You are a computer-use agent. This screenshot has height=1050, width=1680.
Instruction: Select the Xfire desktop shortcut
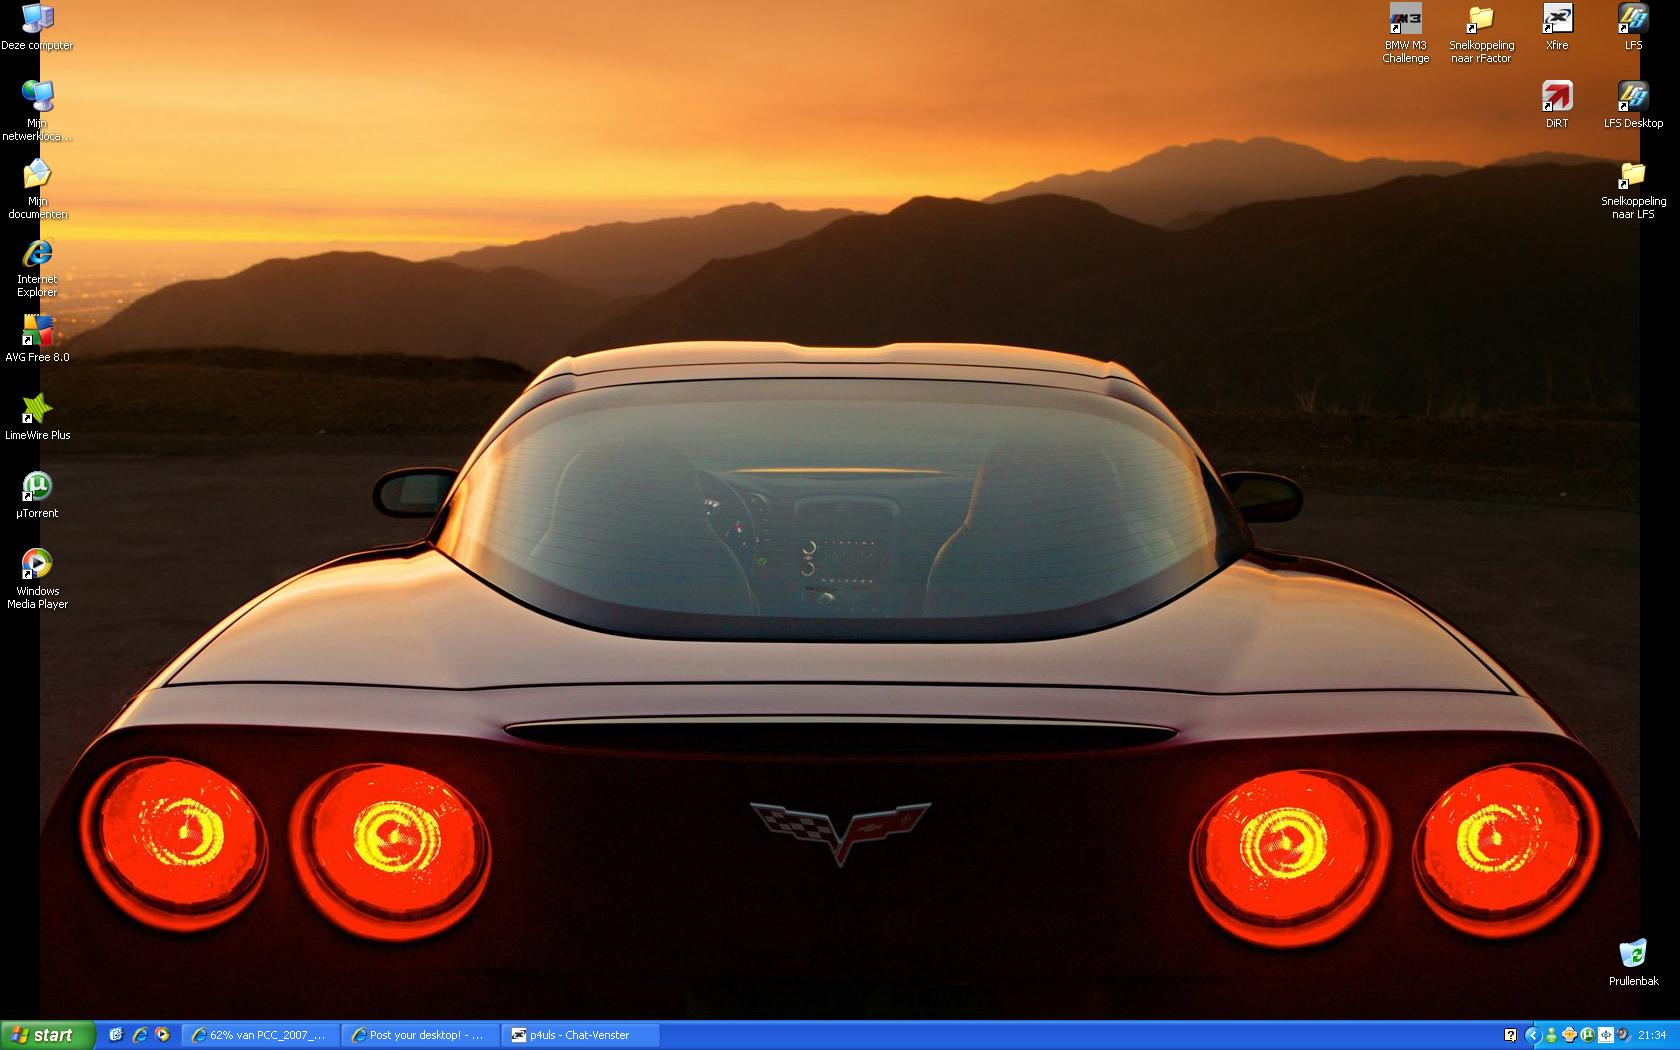1557,27
